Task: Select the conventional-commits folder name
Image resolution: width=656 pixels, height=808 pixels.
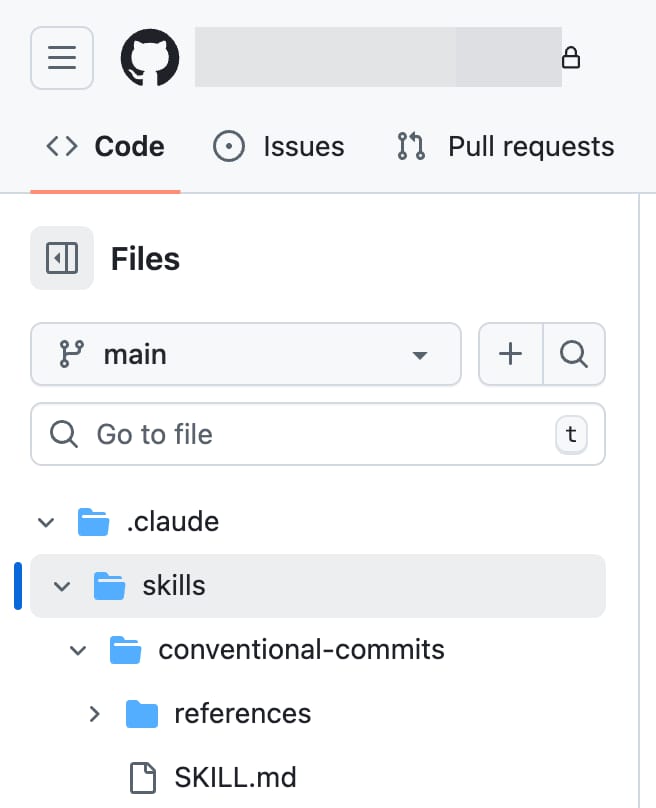Action: (301, 649)
